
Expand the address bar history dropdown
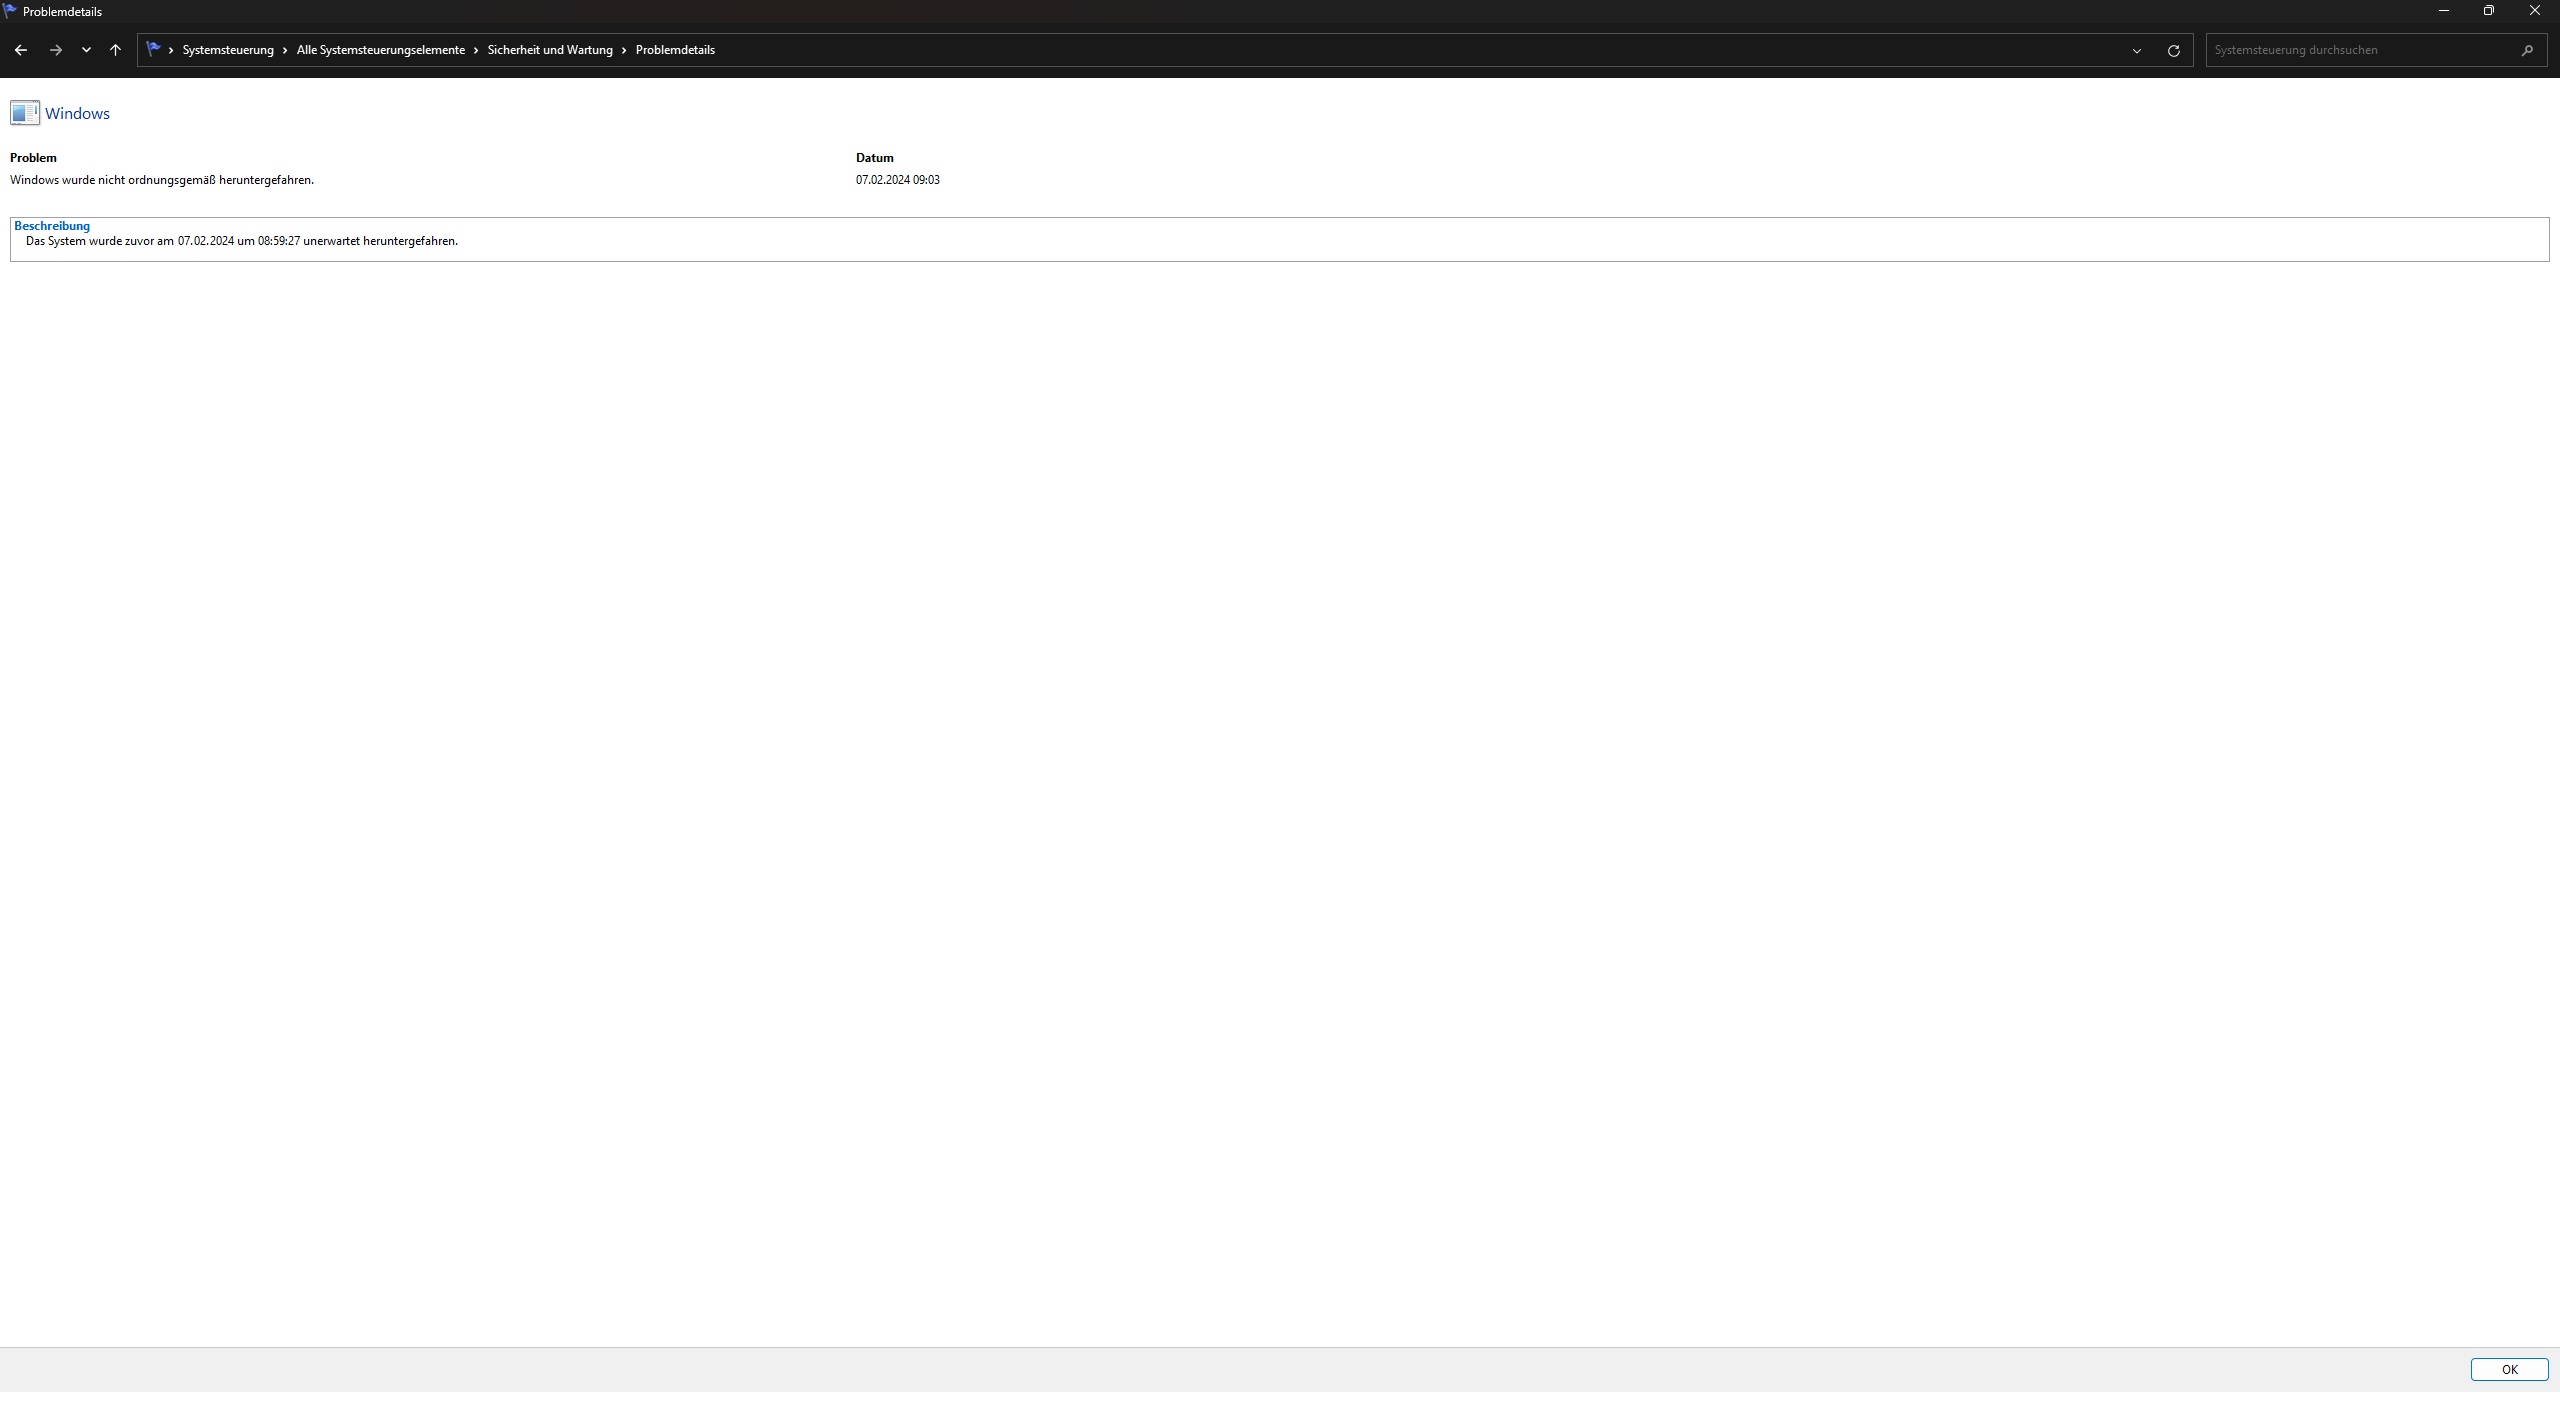click(2137, 50)
